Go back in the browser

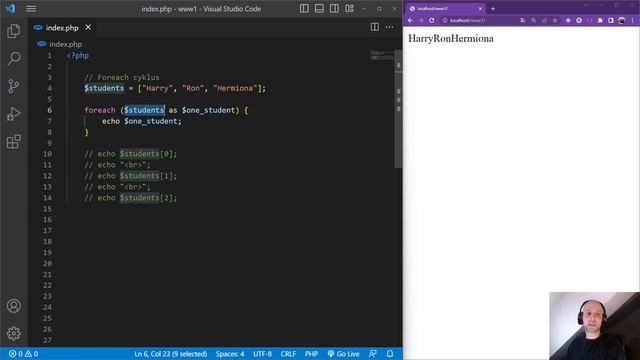pyautogui.click(x=411, y=20)
